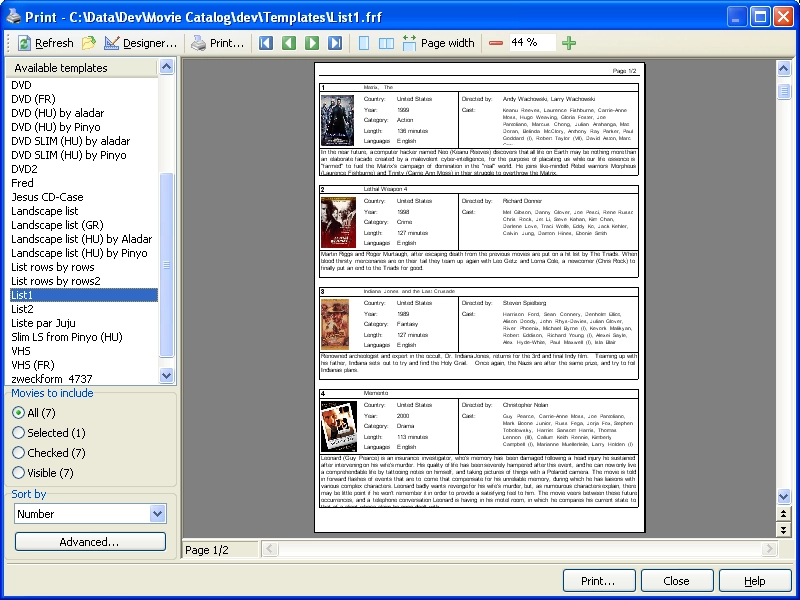The width and height of the screenshot is (800, 600).
Task: Select the 'Visible (7)' radio option
Action: click(x=19, y=473)
